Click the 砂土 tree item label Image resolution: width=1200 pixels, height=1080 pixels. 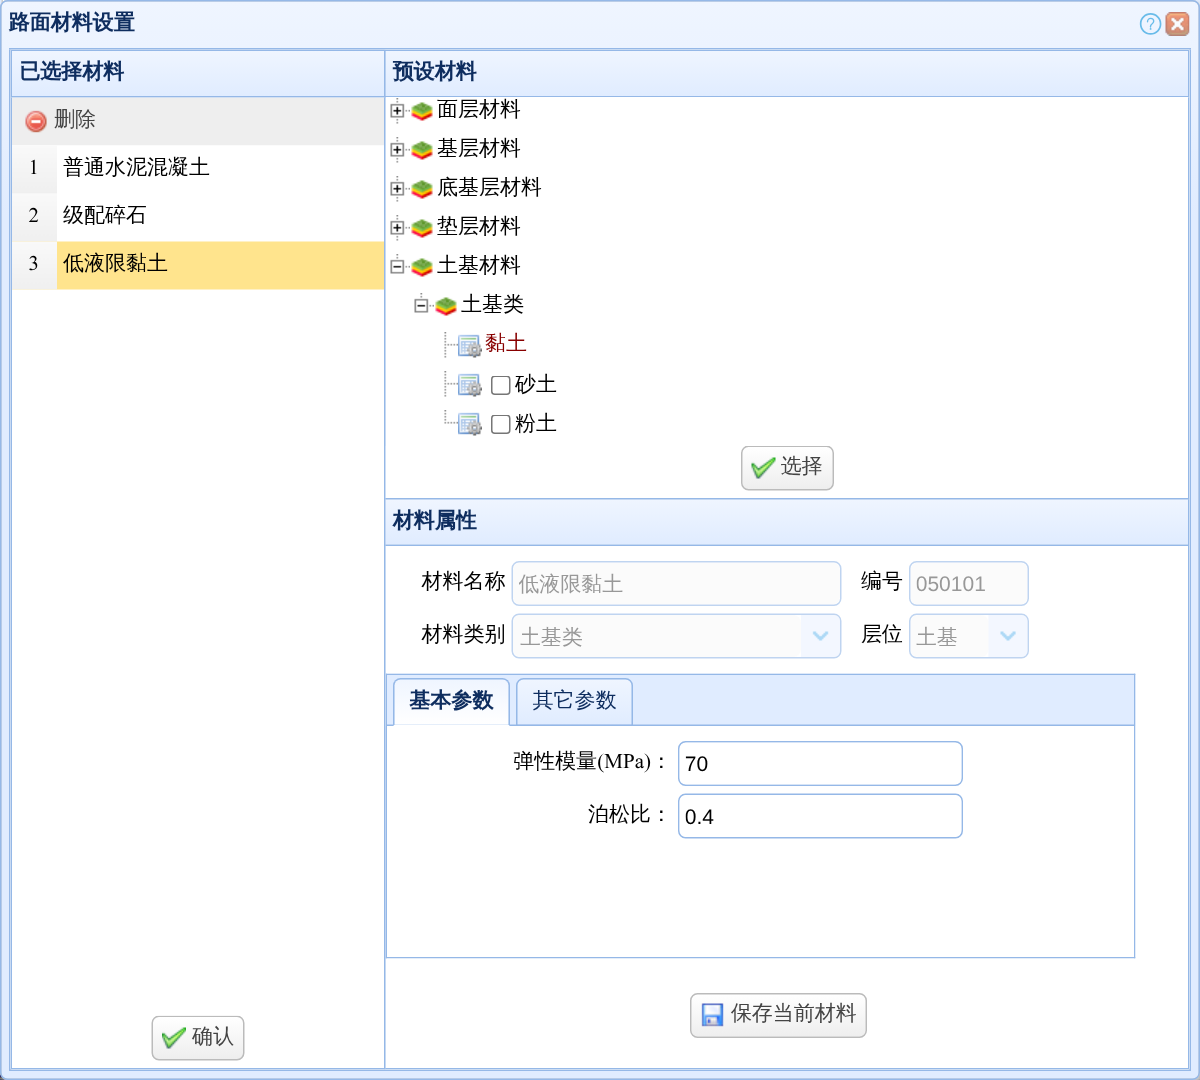tap(536, 384)
